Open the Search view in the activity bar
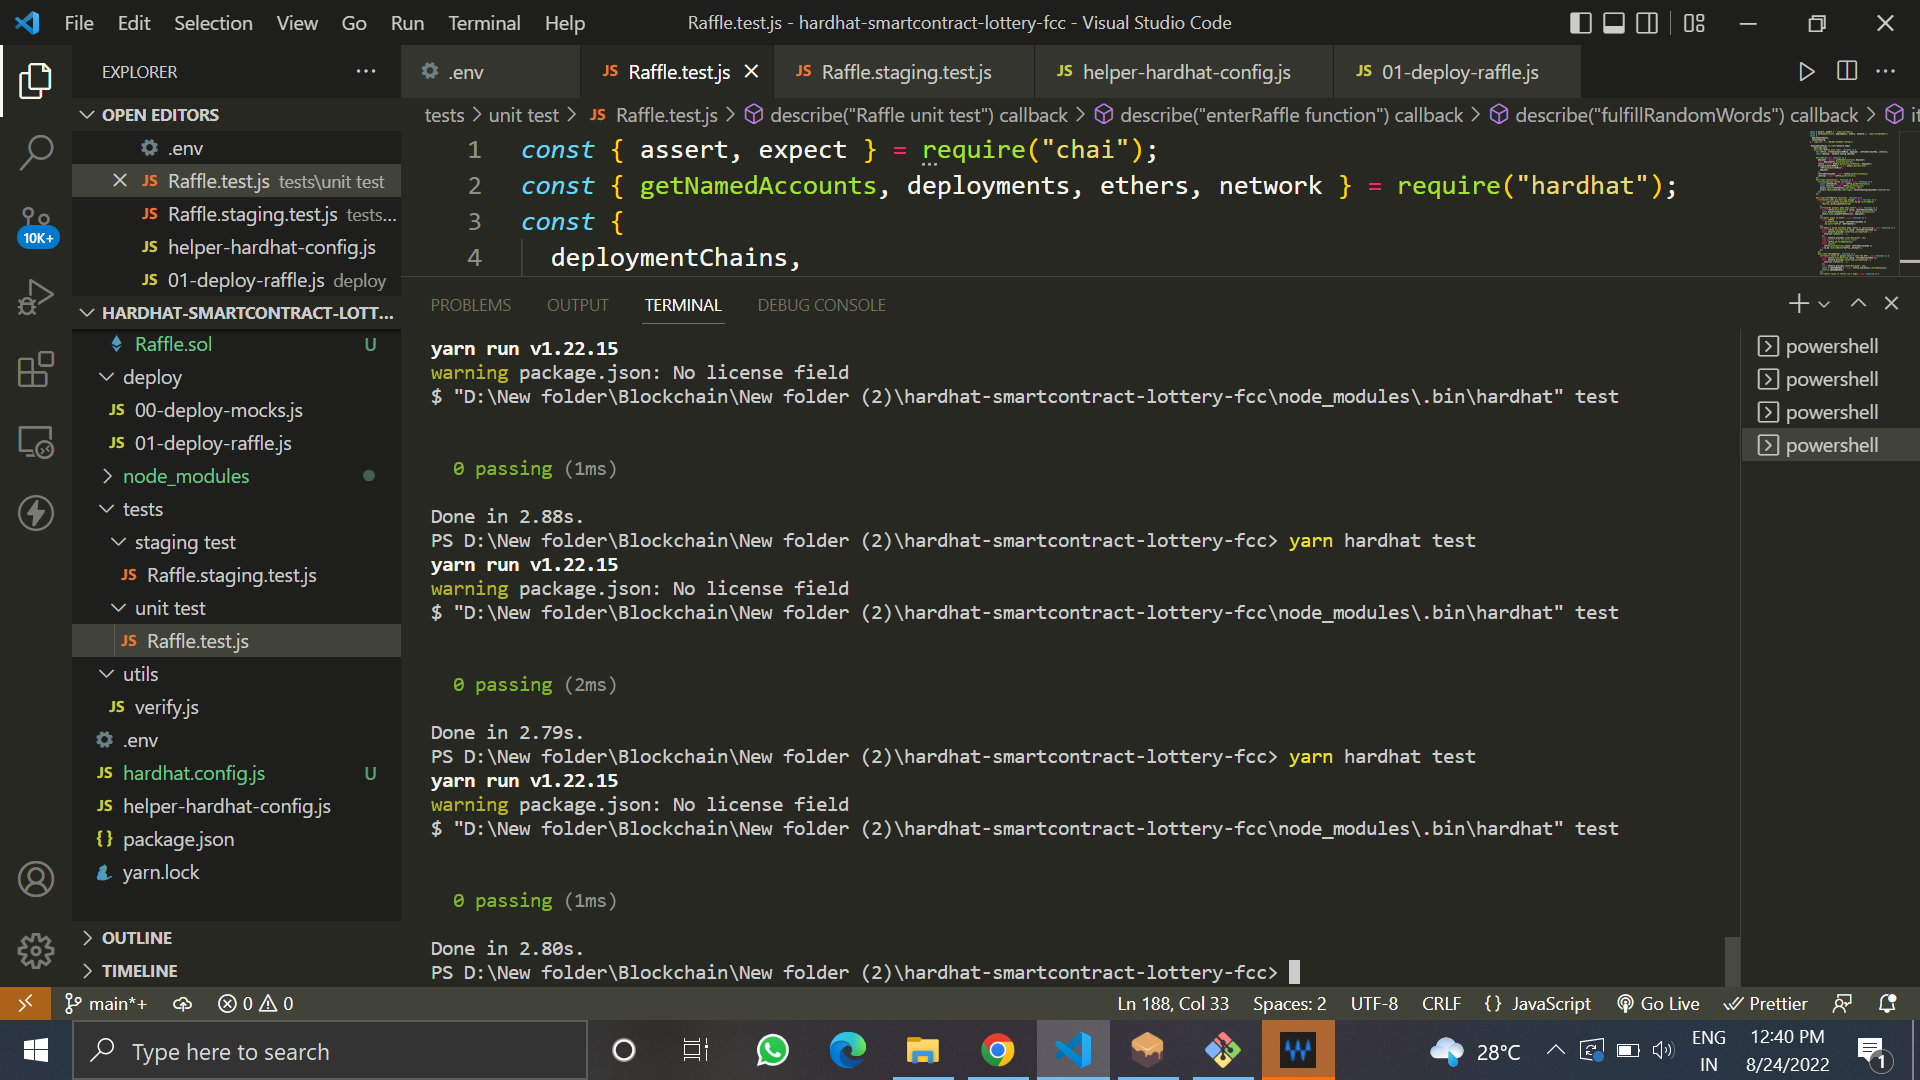 pos(36,153)
